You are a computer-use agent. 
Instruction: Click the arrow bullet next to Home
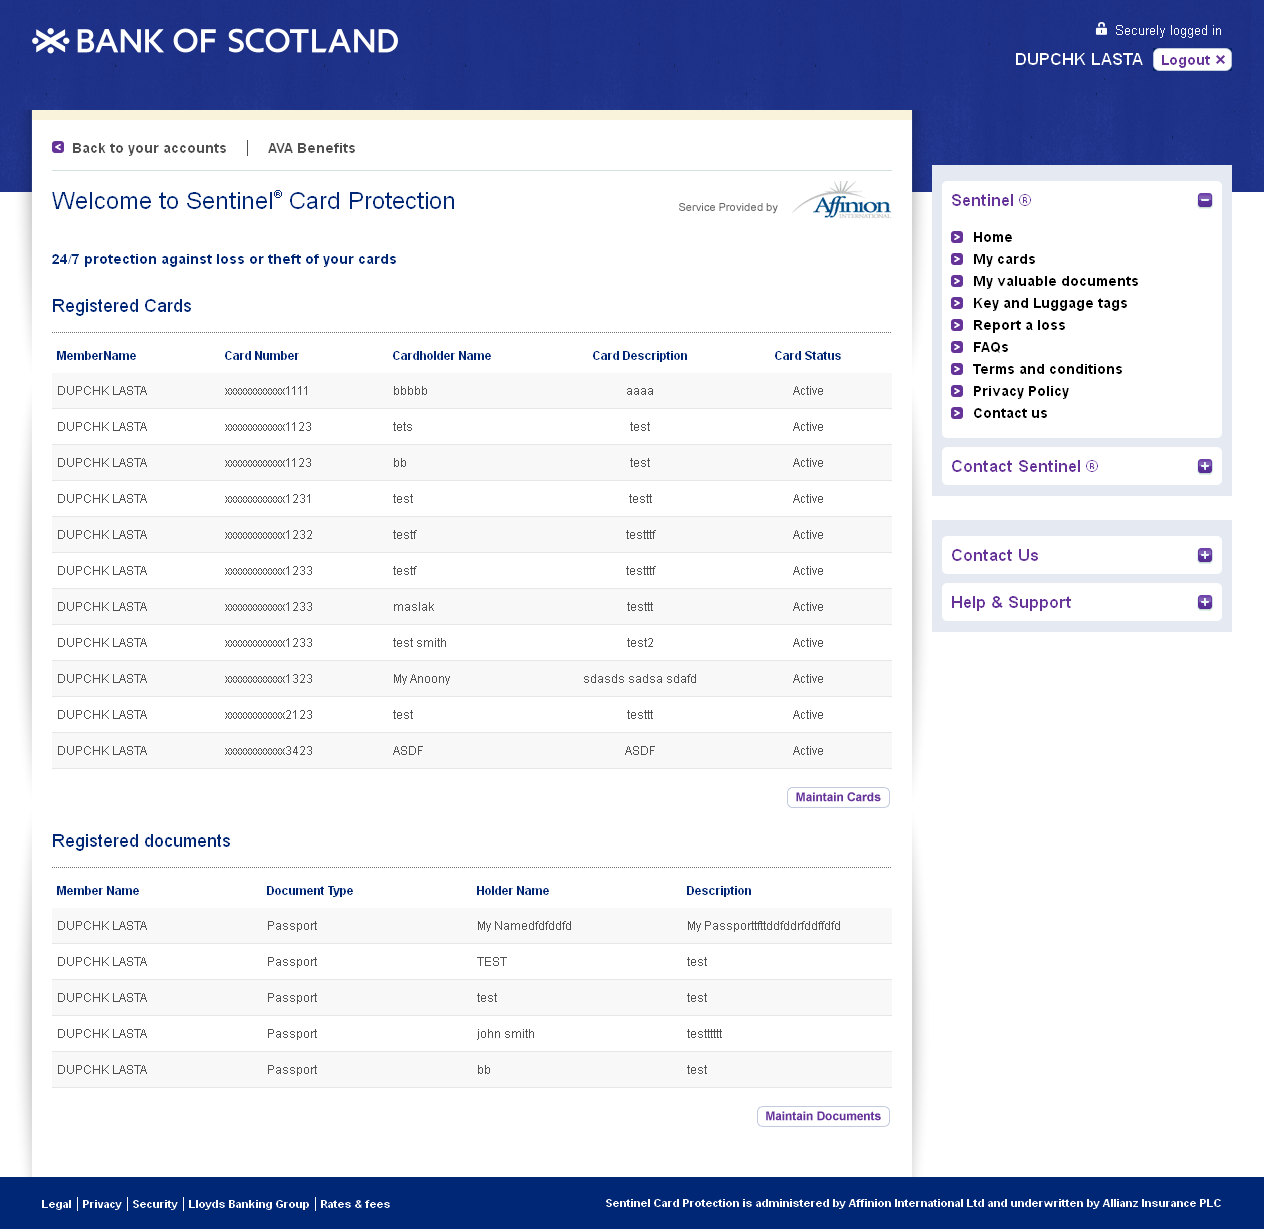(957, 237)
